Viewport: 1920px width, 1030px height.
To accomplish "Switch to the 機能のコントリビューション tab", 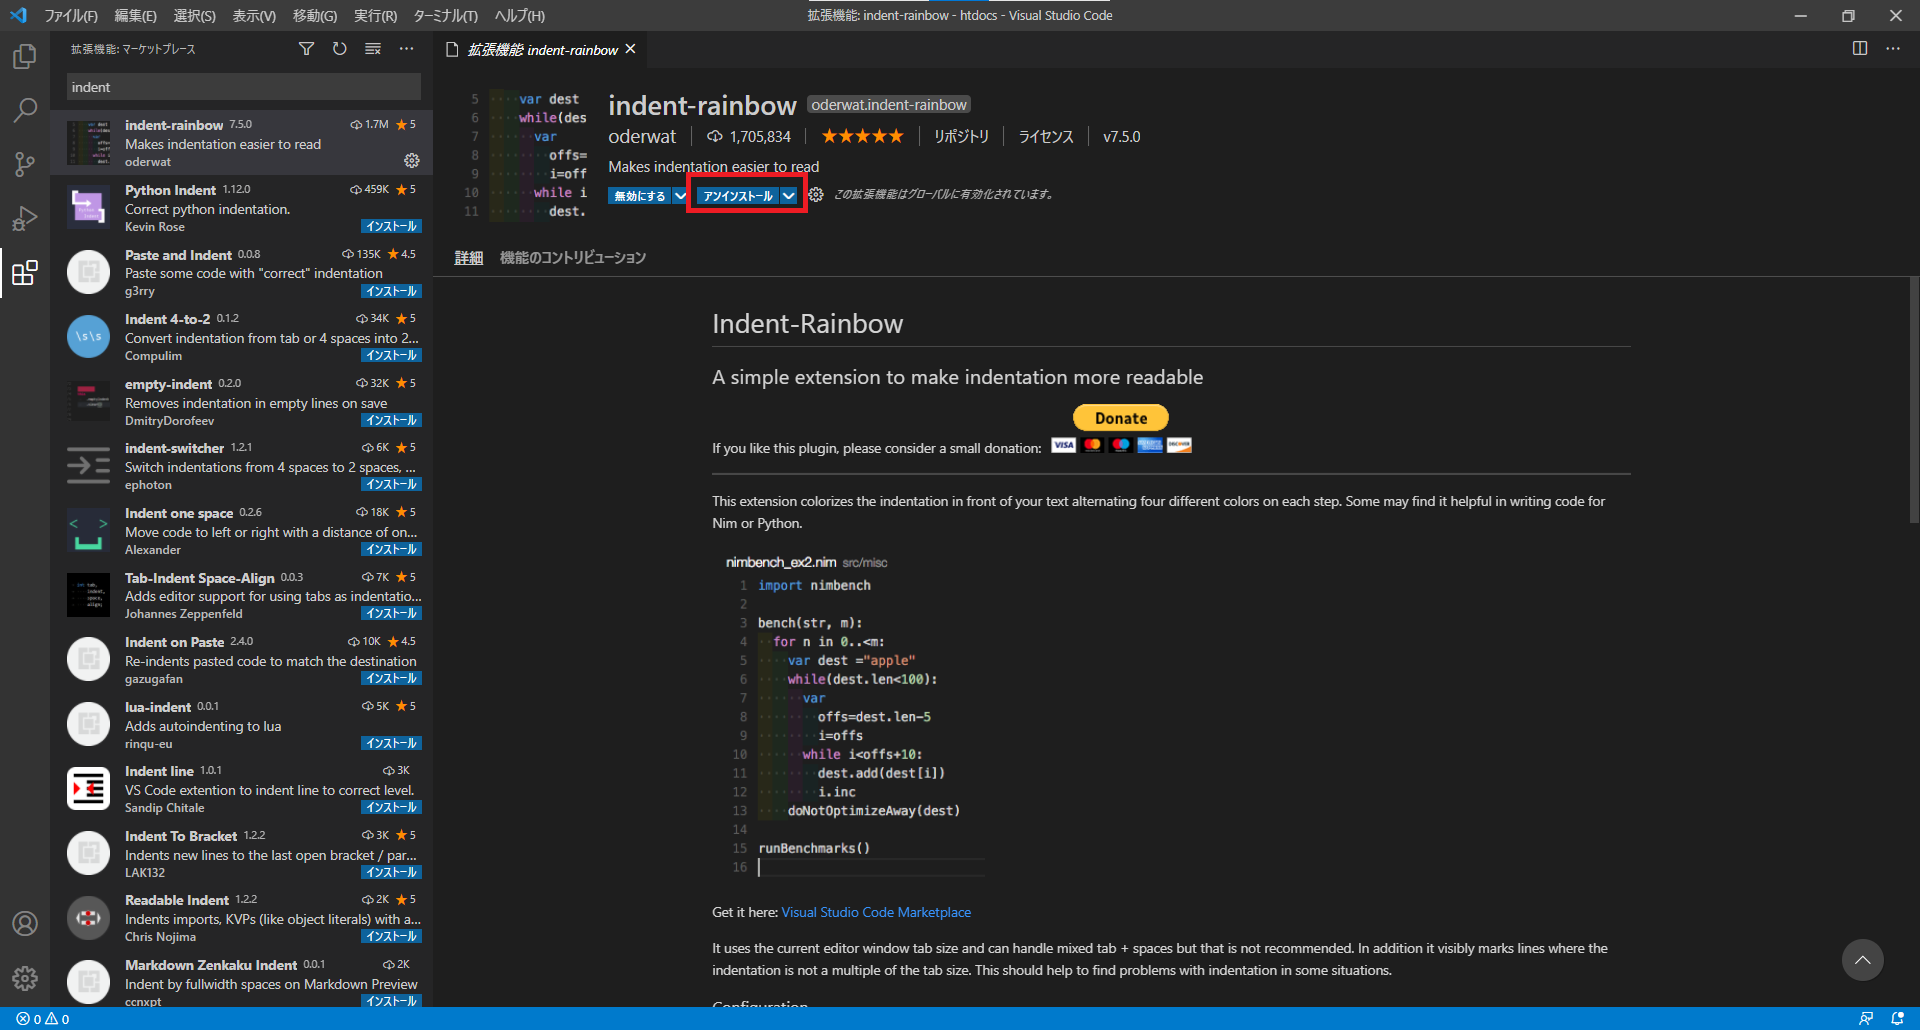I will [x=572, y=257].
